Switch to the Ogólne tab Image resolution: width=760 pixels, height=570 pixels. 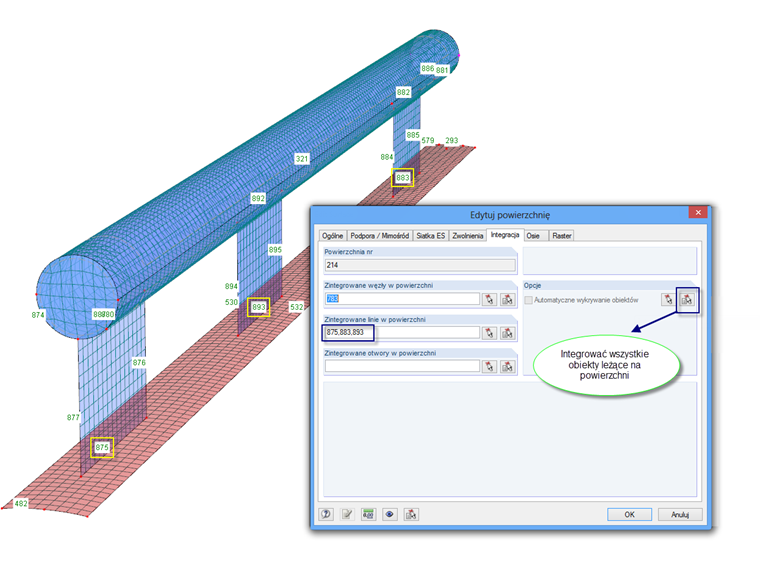click(x=332, y=236)
